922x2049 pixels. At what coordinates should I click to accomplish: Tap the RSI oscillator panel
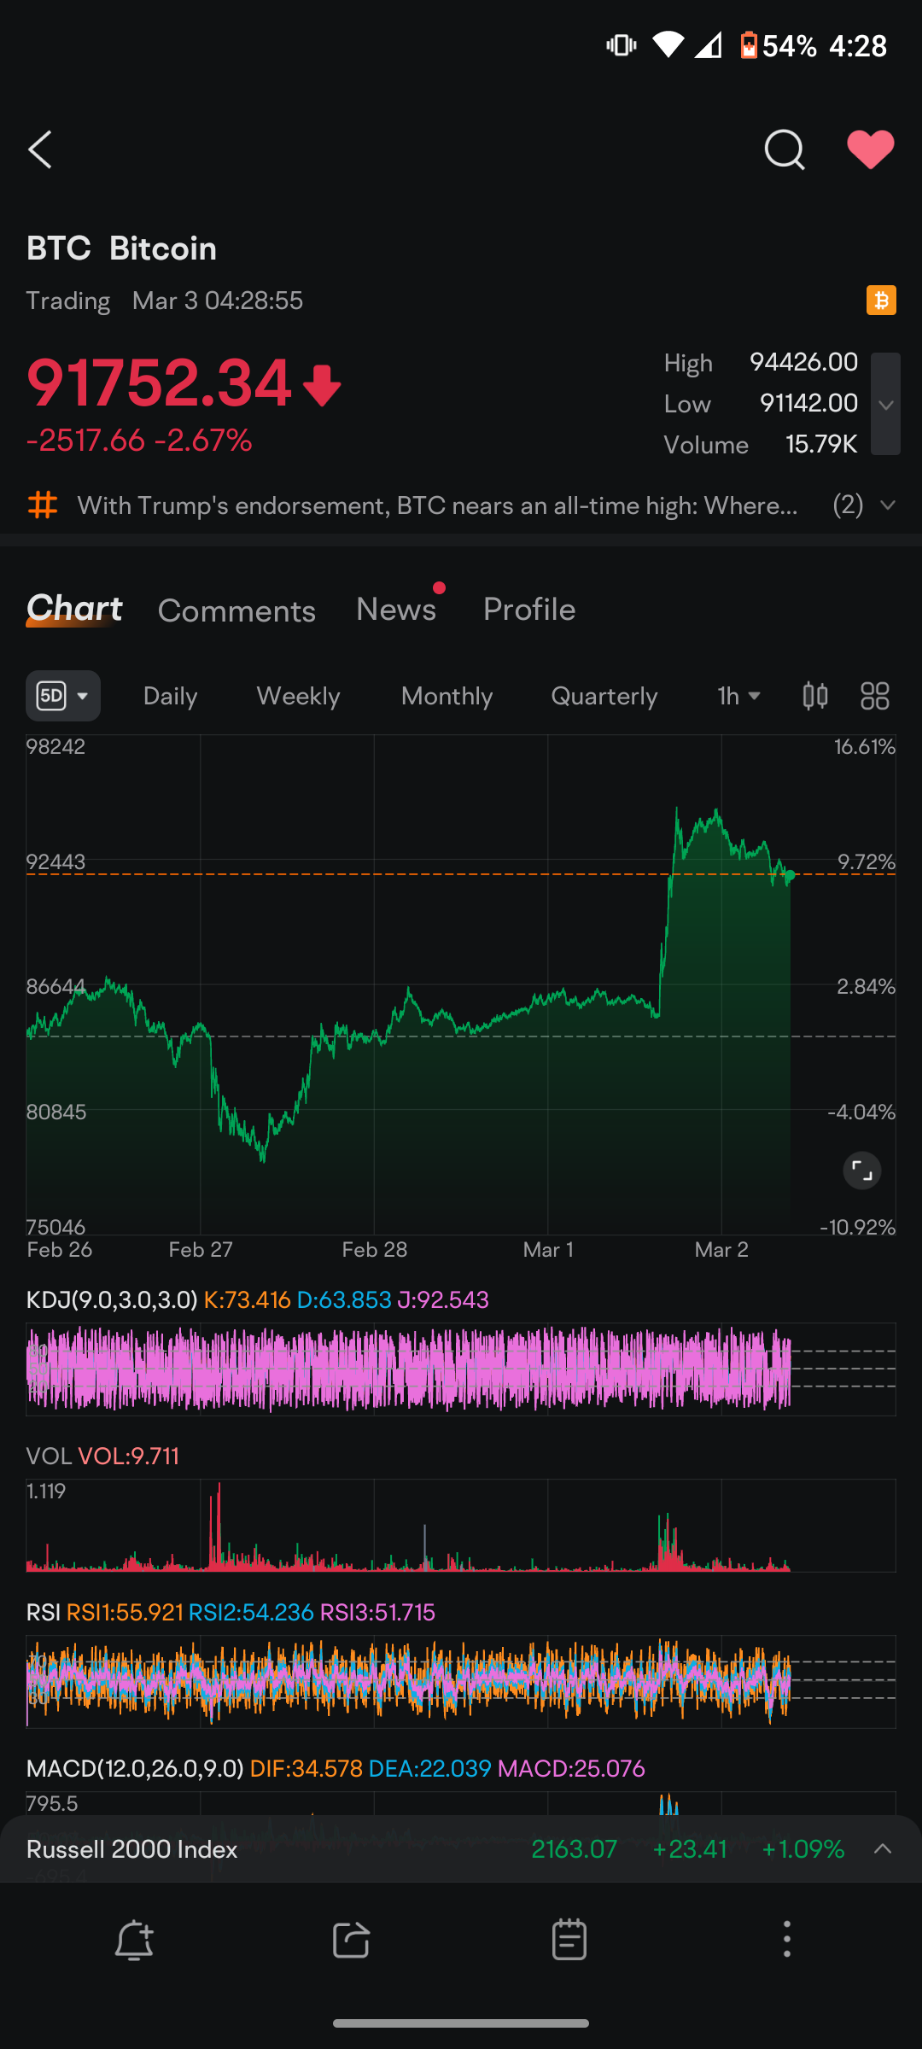click(x=460, y=1682)
